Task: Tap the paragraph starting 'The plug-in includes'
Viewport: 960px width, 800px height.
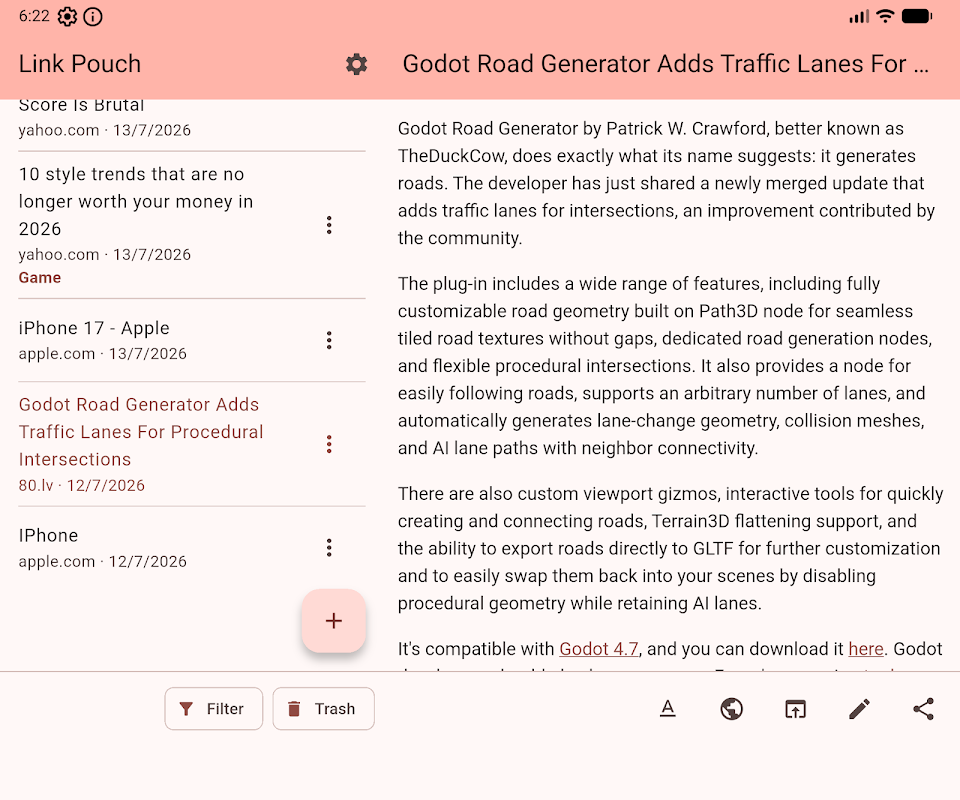Action: [x=666, y=366]
